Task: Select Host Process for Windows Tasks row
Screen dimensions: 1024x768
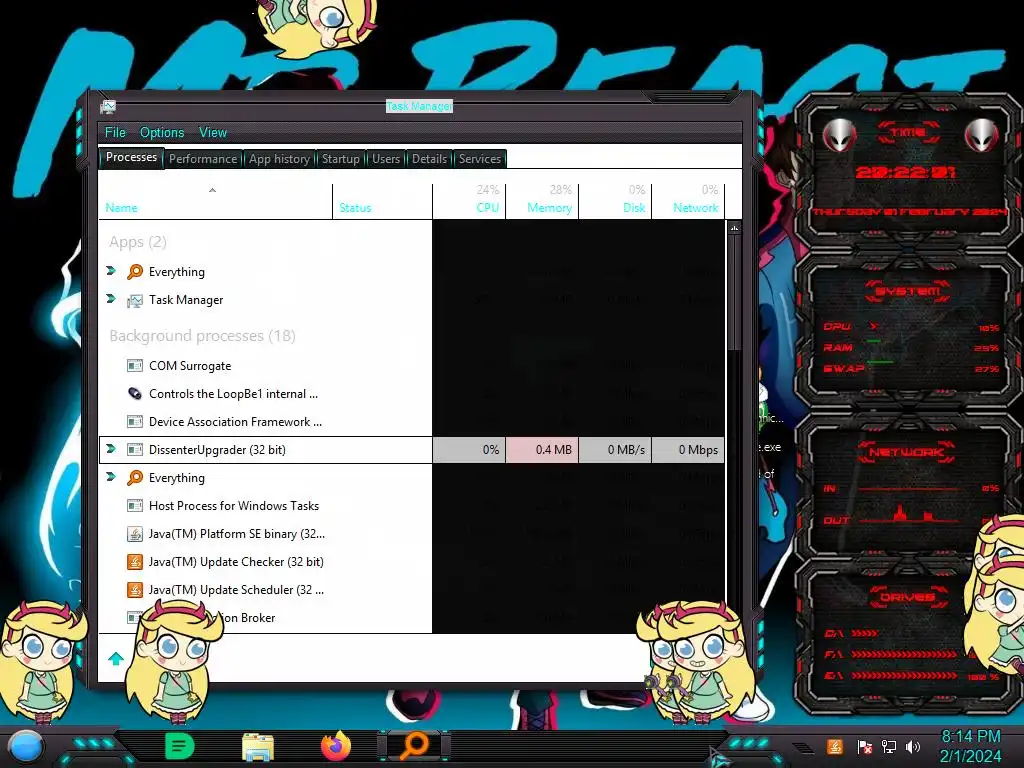Action: 411,506
